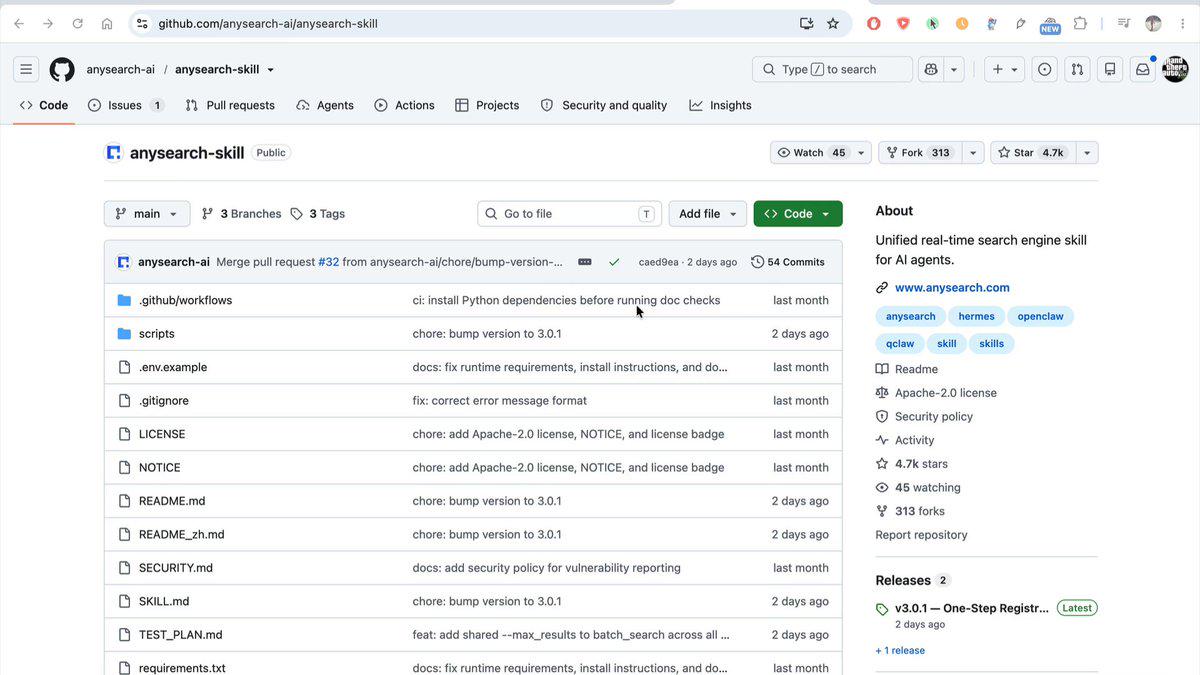The width and height of the screenshot is (1200, 675).
Task: Click the Type / to search box
Action: tap(832, 69)
